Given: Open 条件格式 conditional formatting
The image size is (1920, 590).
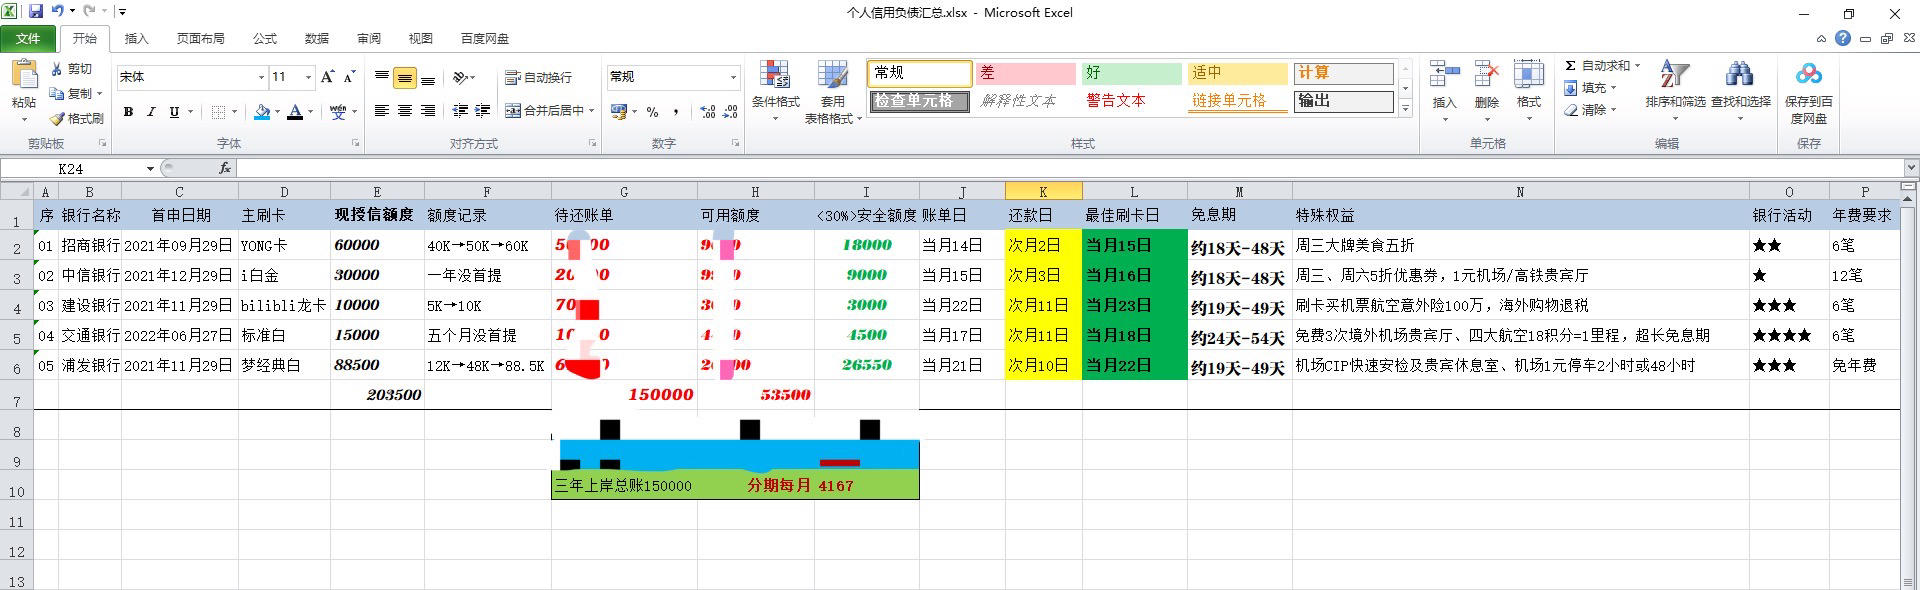Looking at the screenshot, I should coord(775,92).
